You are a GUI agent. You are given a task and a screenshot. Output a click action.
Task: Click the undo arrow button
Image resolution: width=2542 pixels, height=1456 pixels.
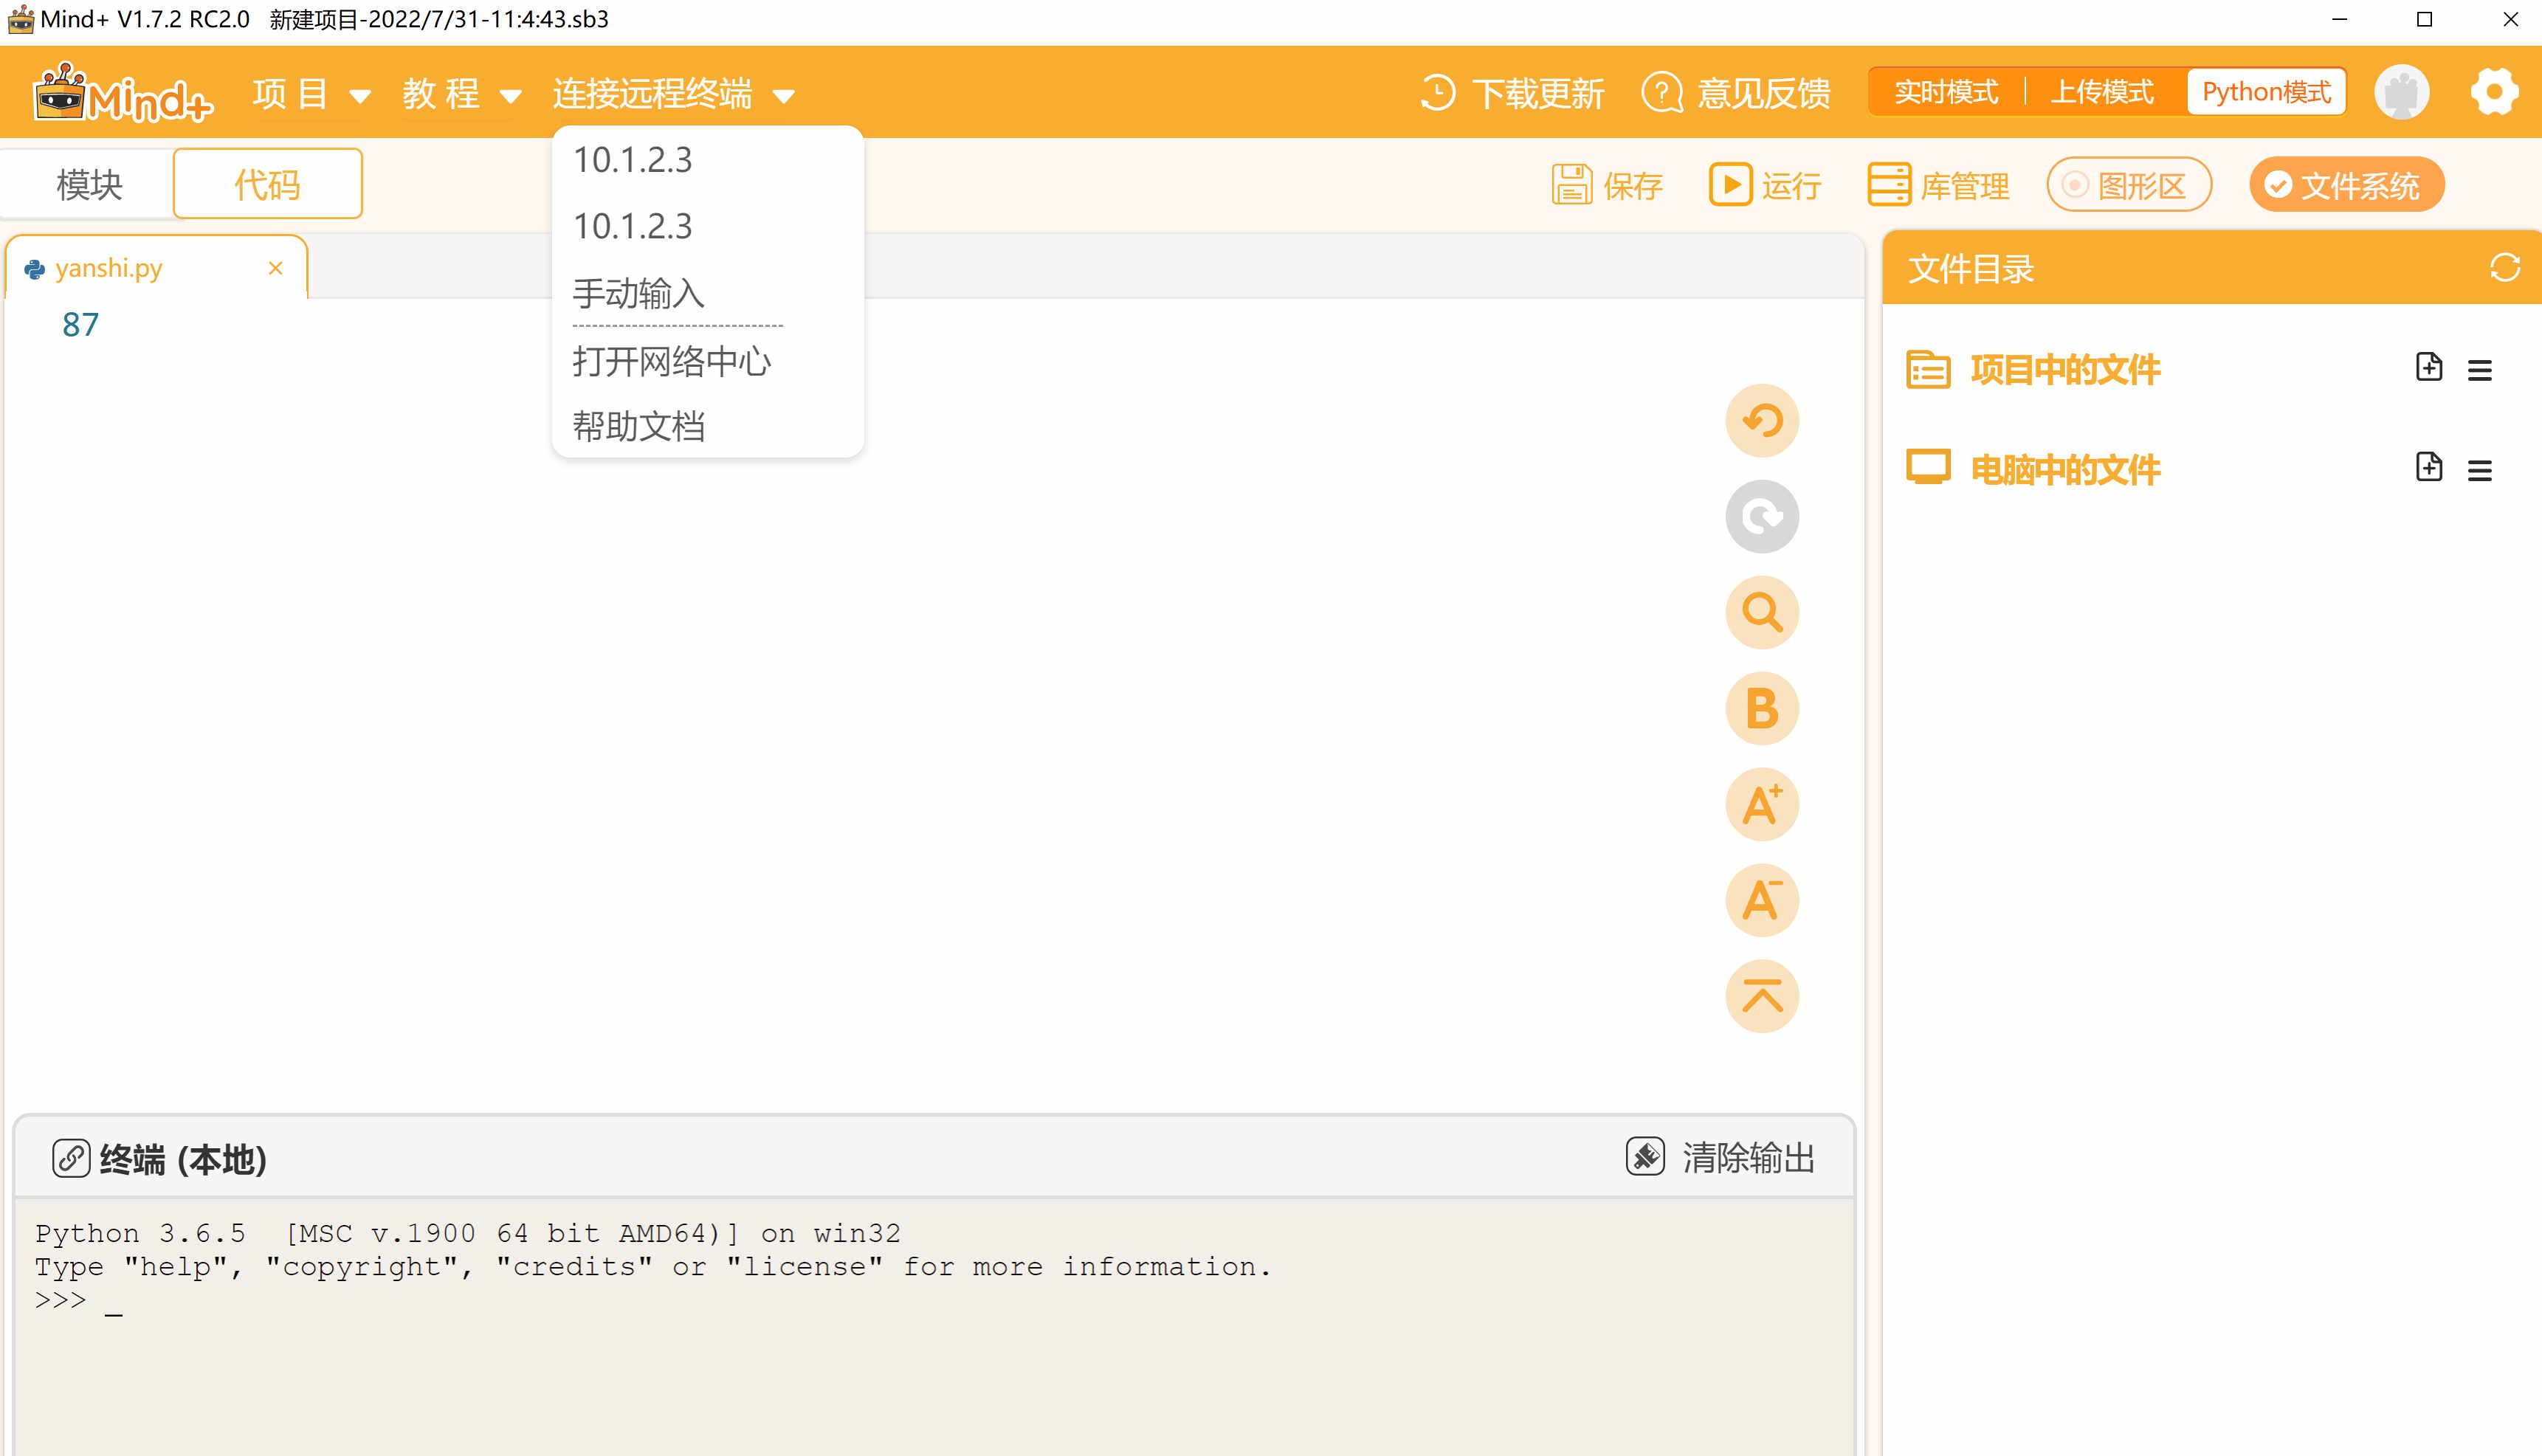pyautogui.click(x=1762, y=420)
